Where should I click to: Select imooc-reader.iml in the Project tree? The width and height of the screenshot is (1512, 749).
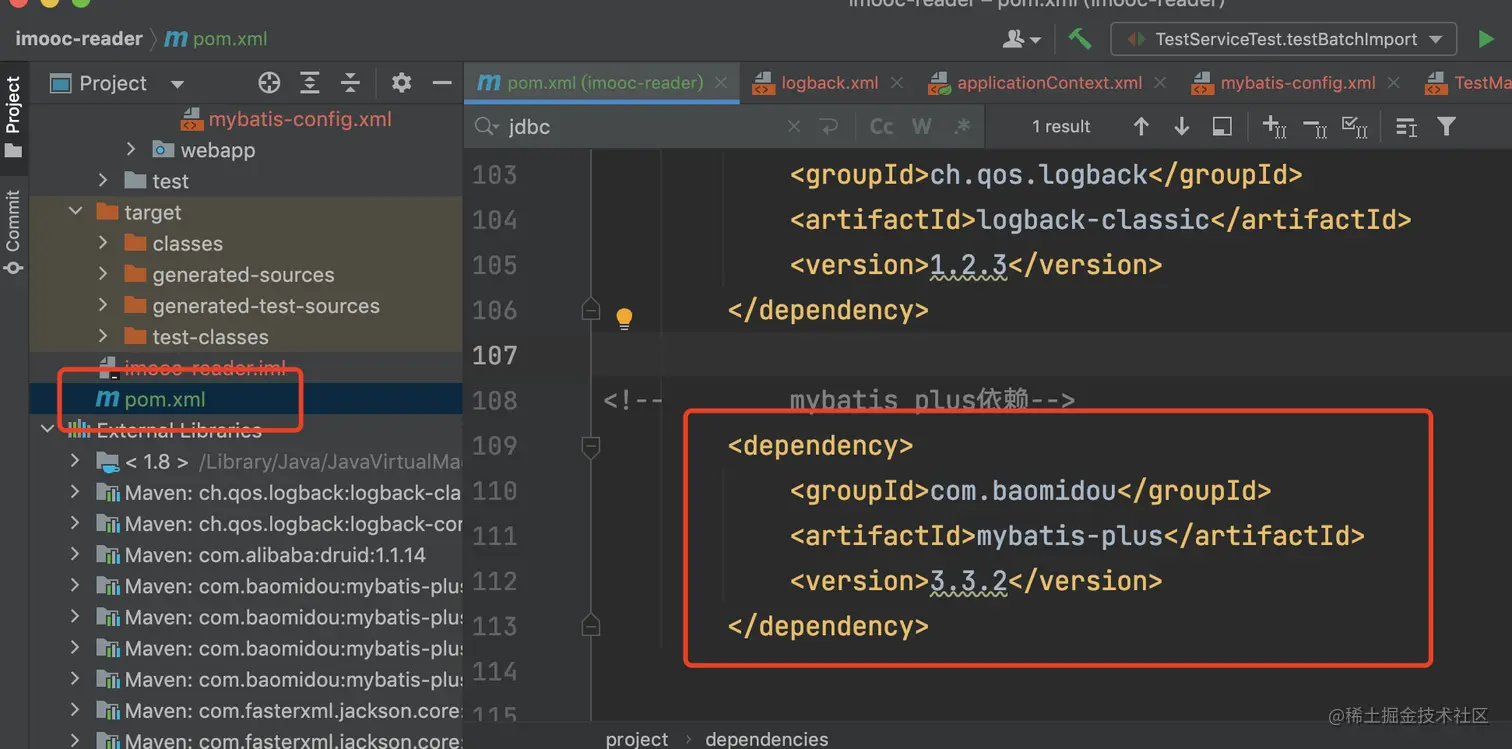click(x=246, y=367)
